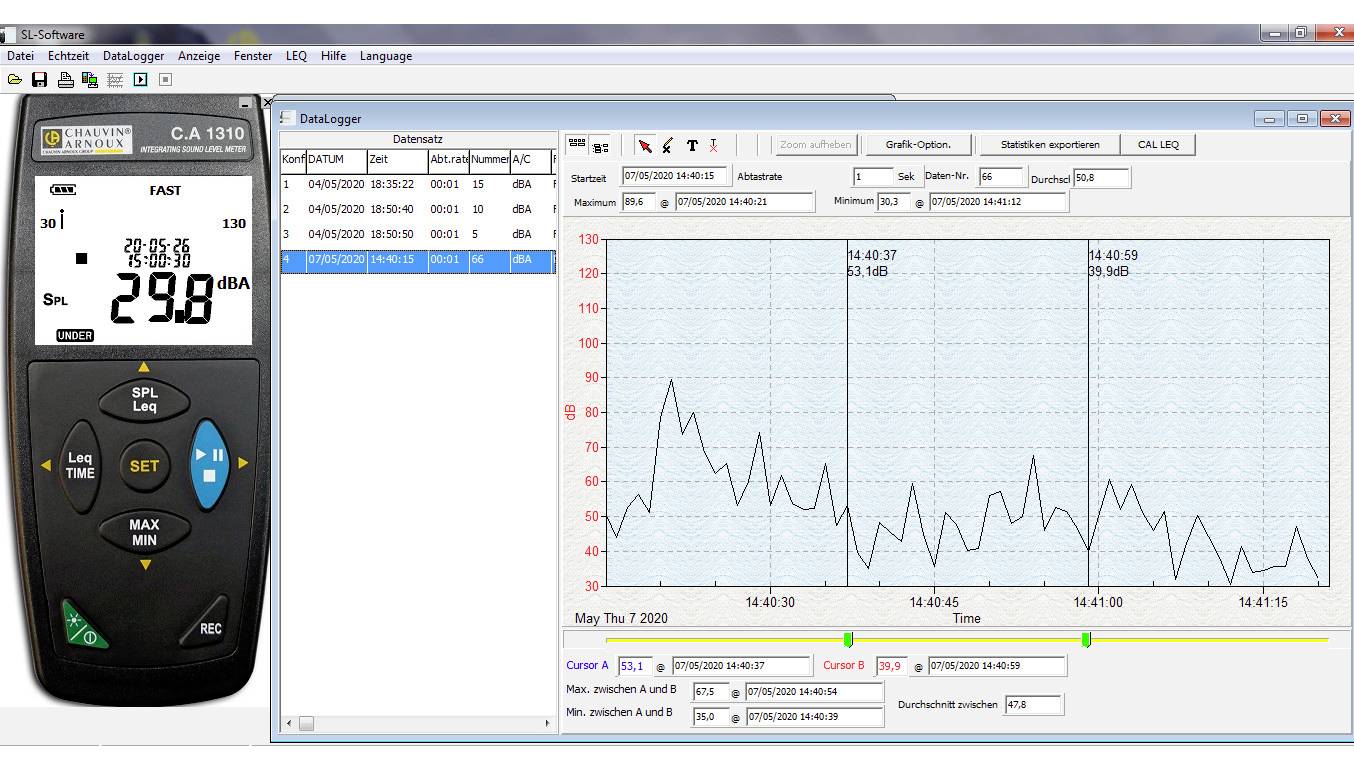Select dataset row 1 from 04/05/2020
1354x762 pixels.
(400, 185)
